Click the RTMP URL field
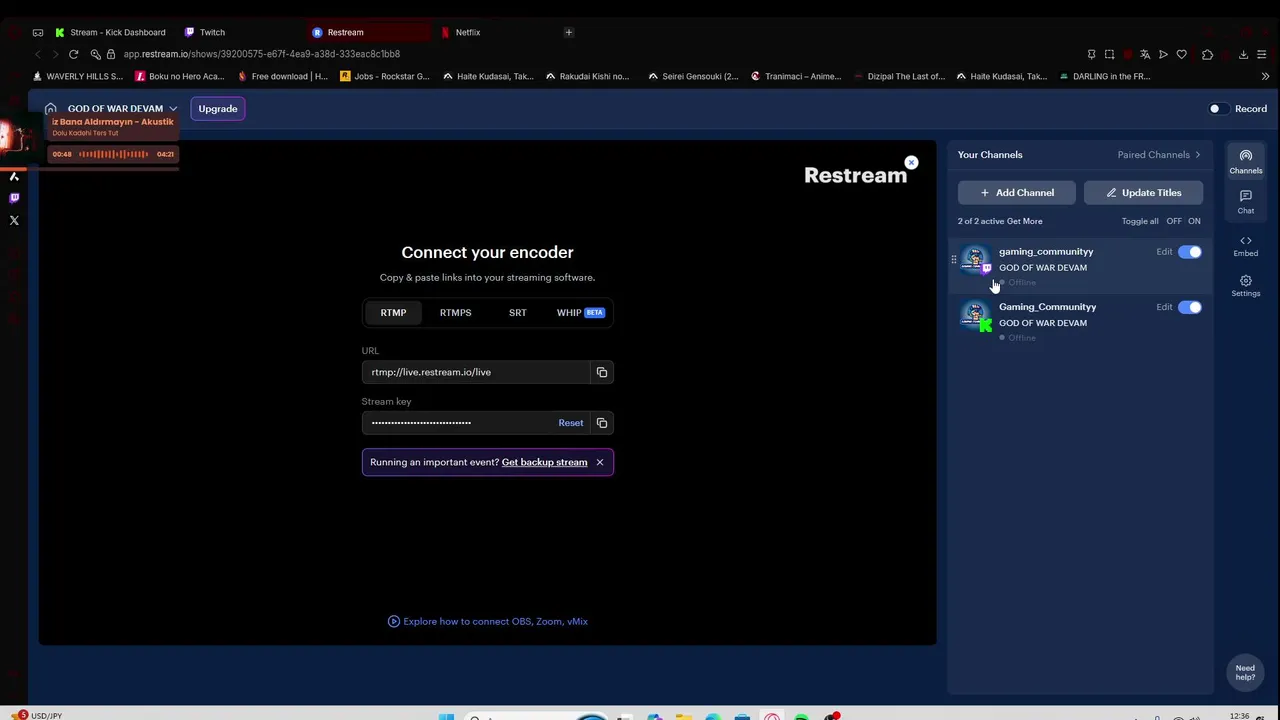 coord(476,372)
